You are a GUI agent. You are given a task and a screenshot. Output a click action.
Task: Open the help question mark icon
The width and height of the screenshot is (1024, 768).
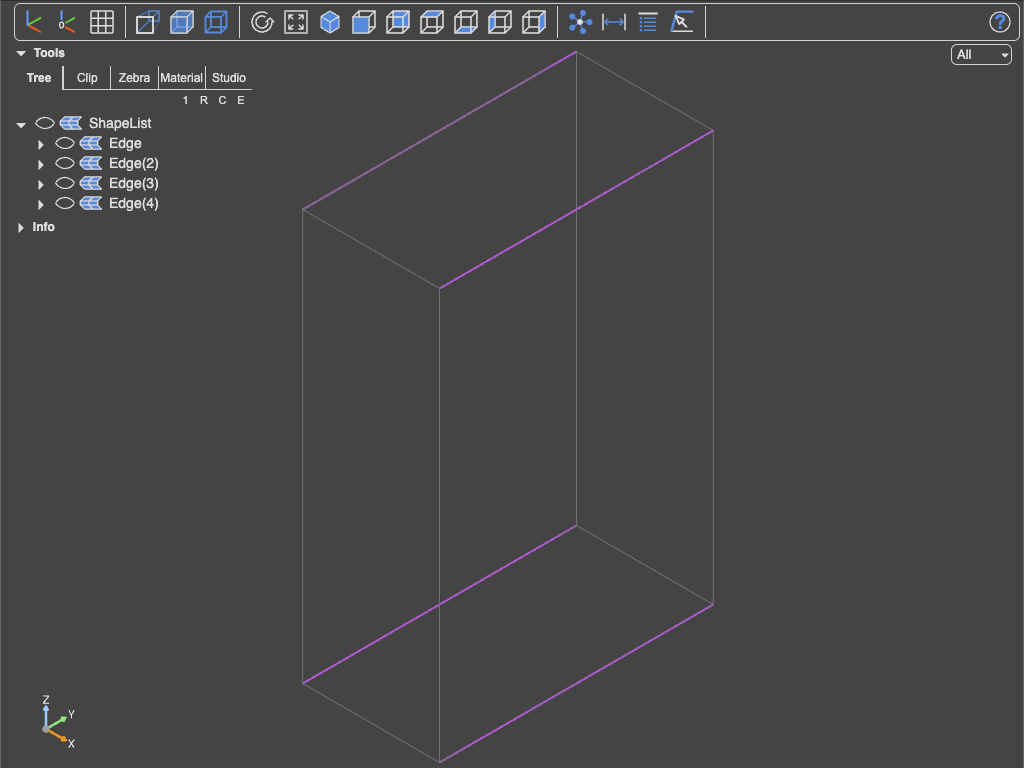click(x=999, y=22)
